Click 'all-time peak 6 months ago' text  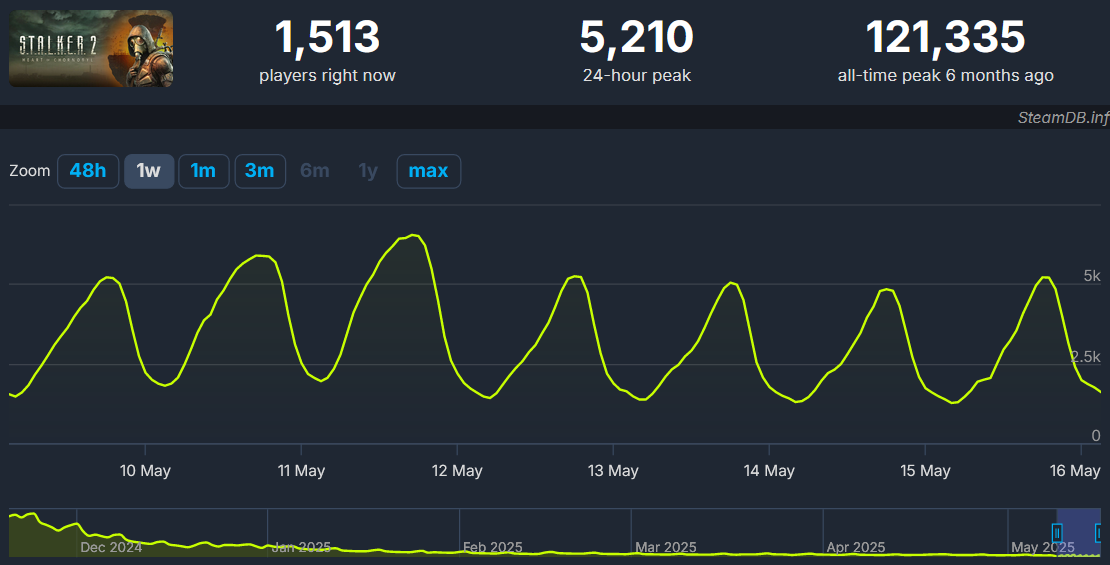tap(945, 76)
